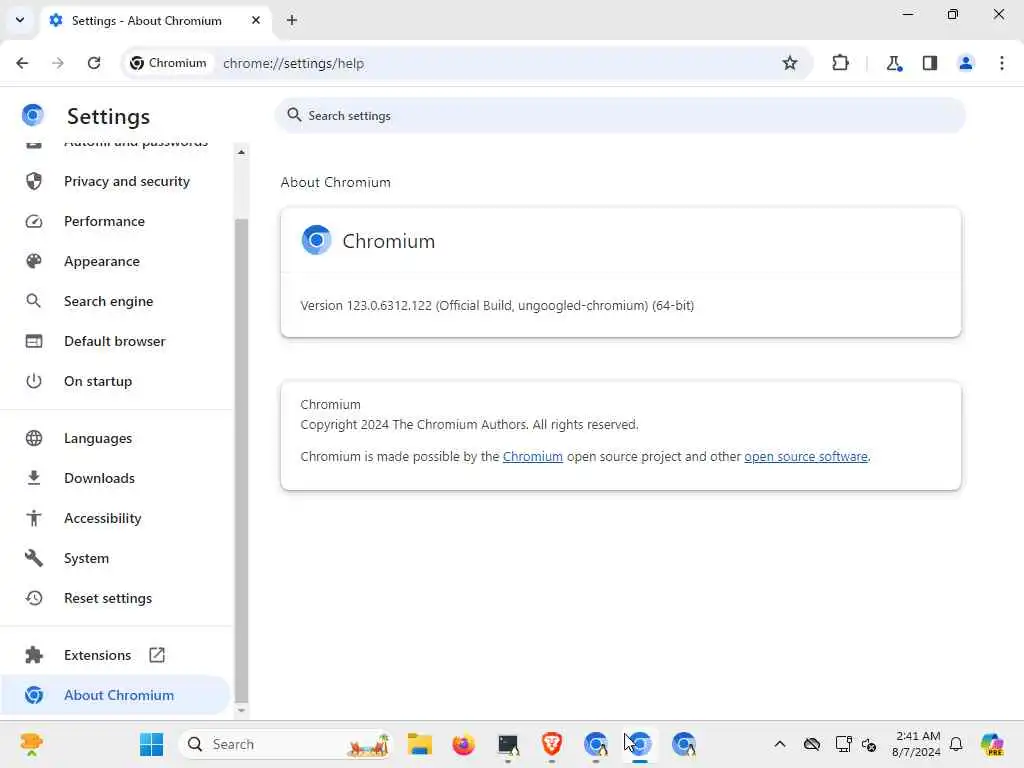Viewport: 1024px width, 768px height.
Task: Open File Explorer from the taskbar
Action: 419,744
